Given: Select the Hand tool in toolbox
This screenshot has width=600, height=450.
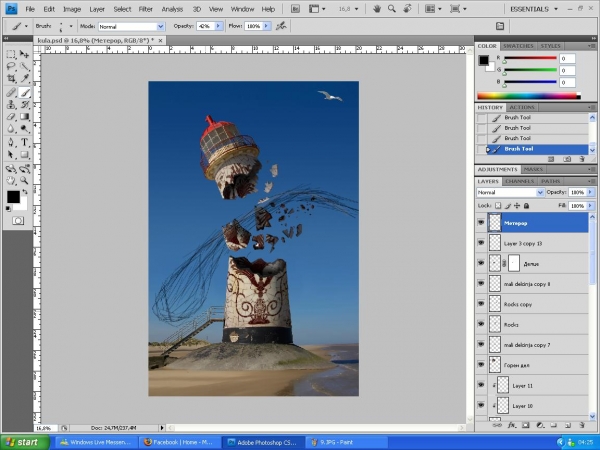Looking at the screenshot, I should point(11,181).
